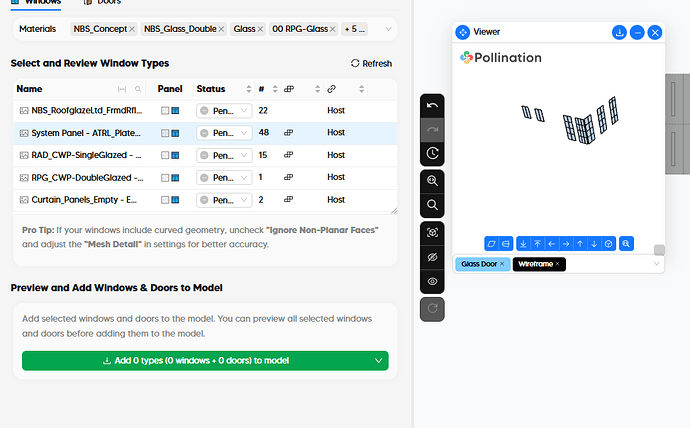Click the blue zoom magnifier in Viewer
This screenshot has width=690, height=428.
(x=626, y=244)
